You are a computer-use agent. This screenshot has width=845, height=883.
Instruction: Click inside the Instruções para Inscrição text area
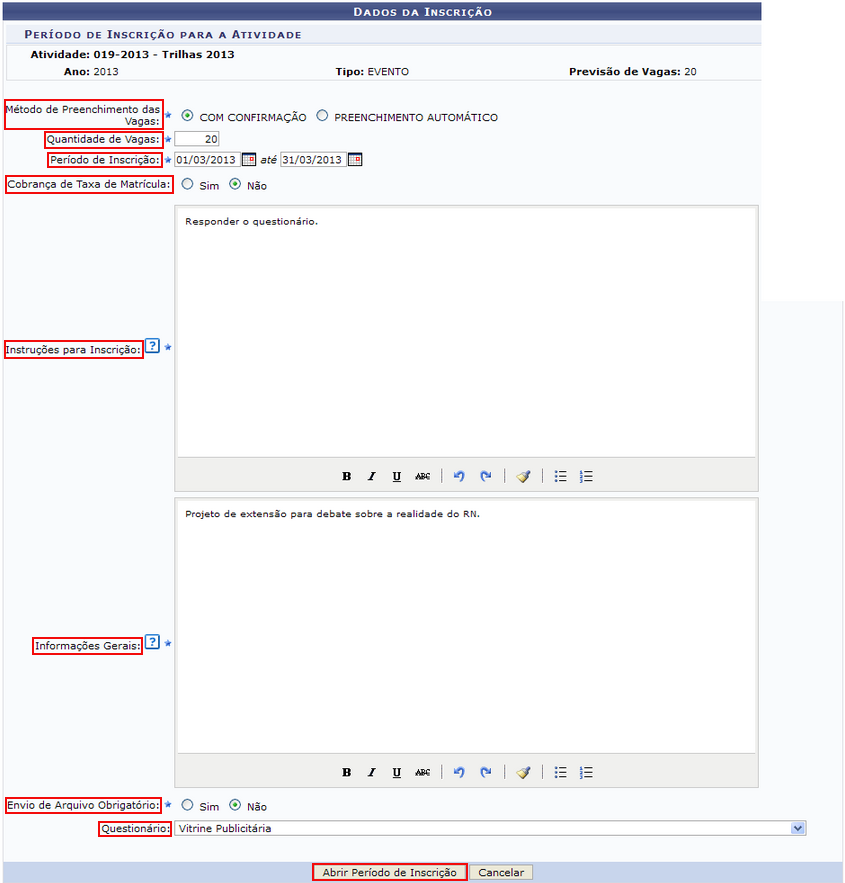click(x=466, y=332)
